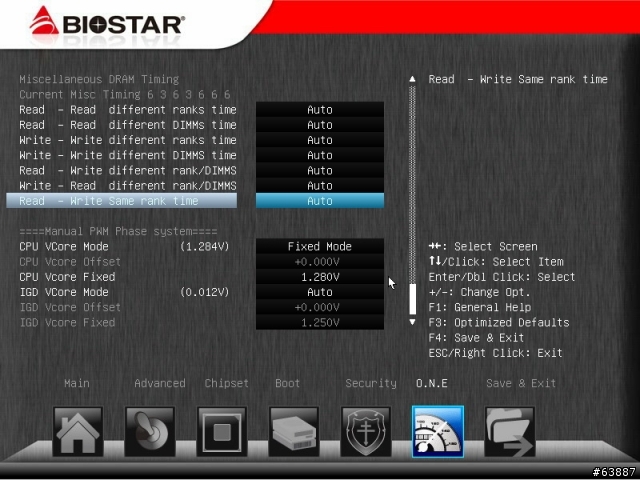Open Read-Read different DIMMs time Auto value
This screenshot has width=640, height=480.
(320, 125)
